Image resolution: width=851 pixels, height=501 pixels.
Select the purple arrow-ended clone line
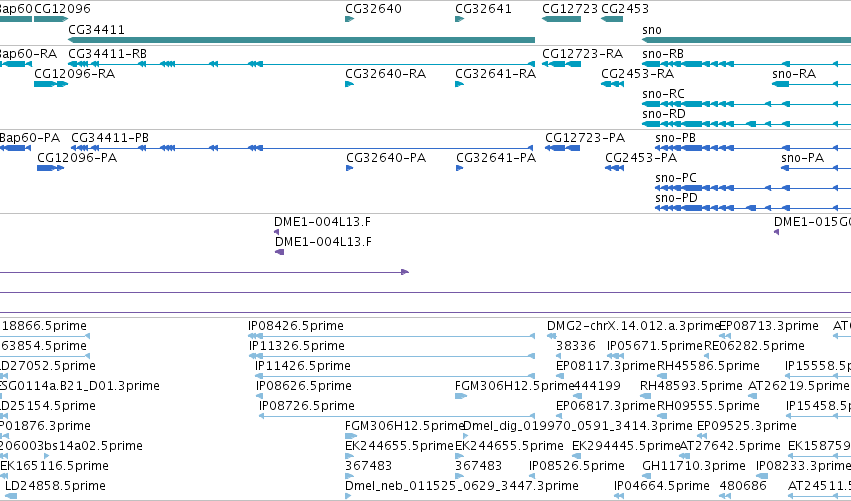click(204, 272)
